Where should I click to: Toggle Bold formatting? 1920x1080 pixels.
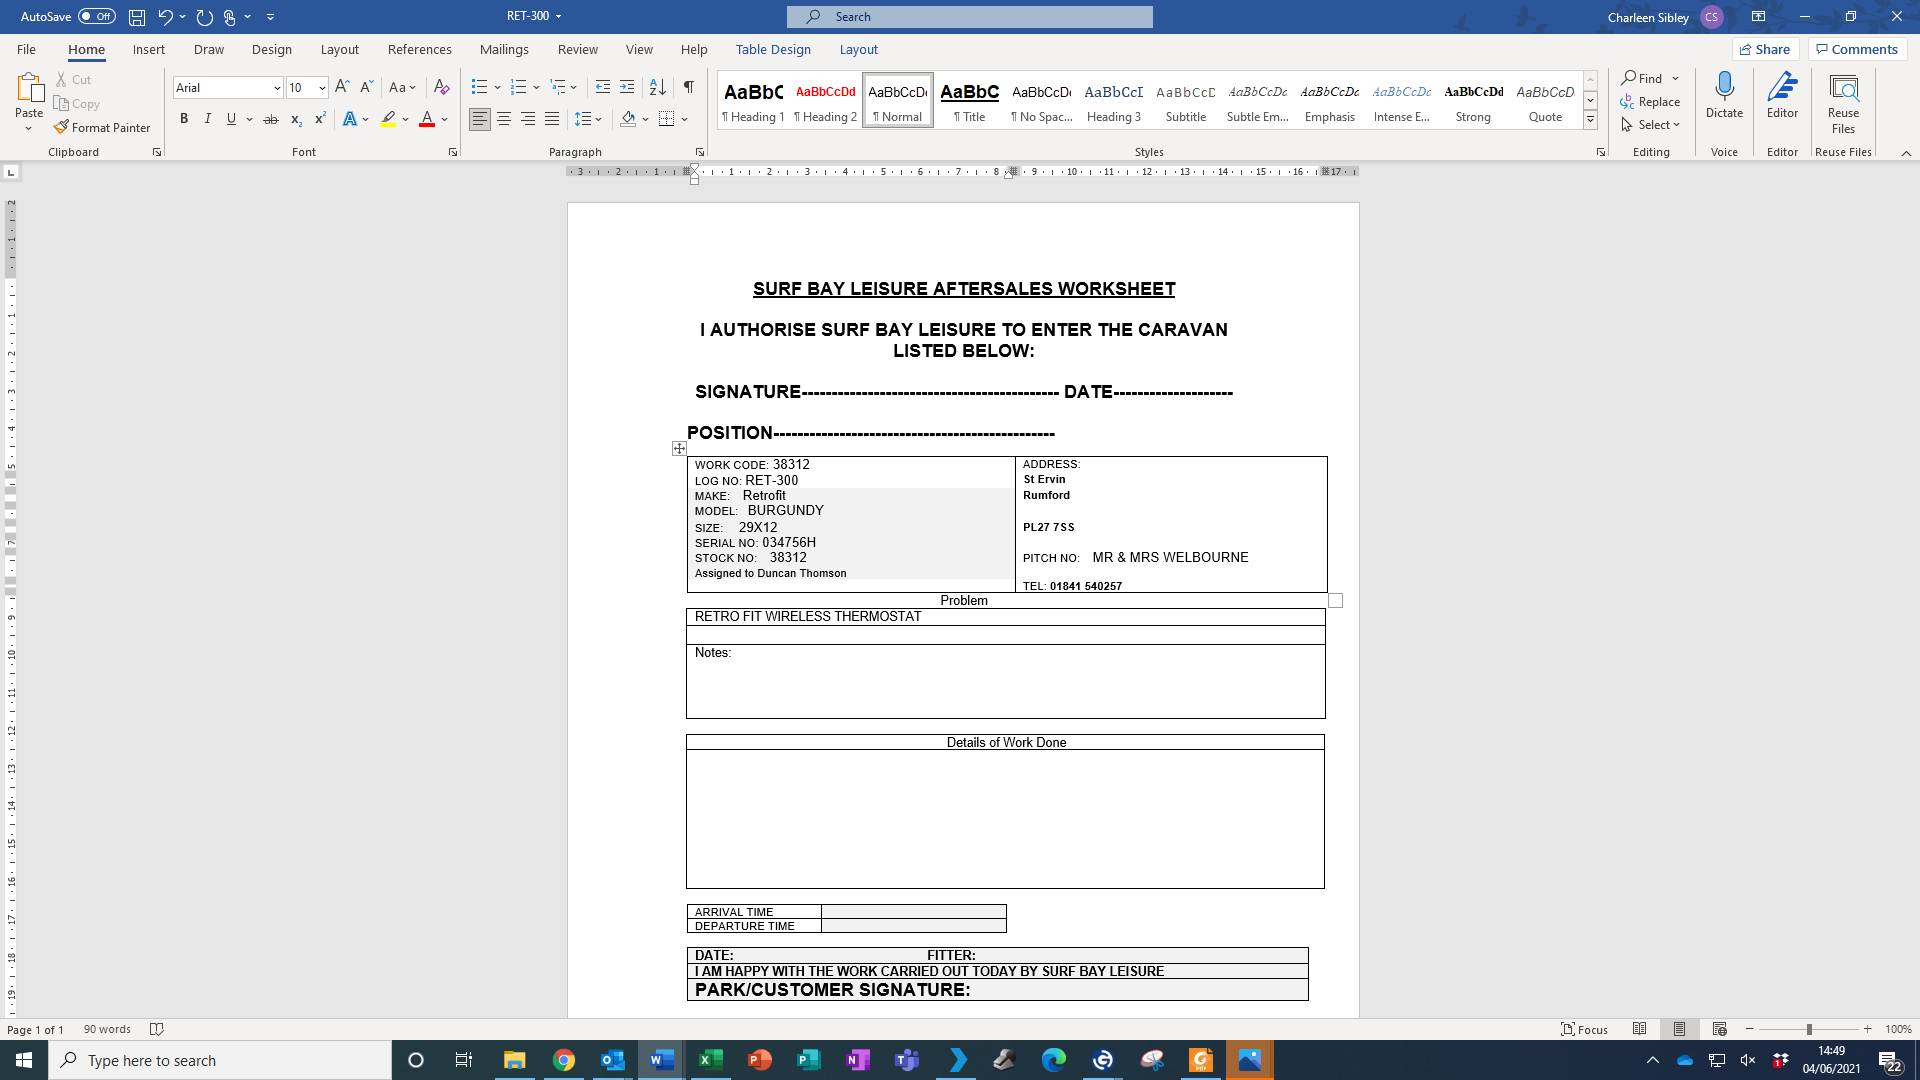[184, 119]
